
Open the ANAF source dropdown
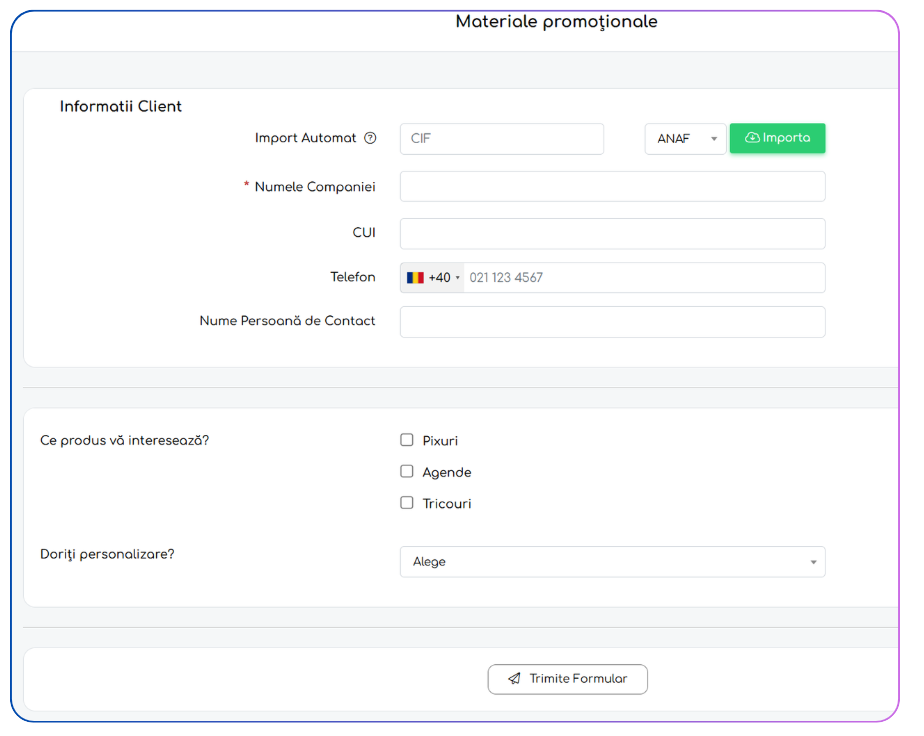pos(685,139)
